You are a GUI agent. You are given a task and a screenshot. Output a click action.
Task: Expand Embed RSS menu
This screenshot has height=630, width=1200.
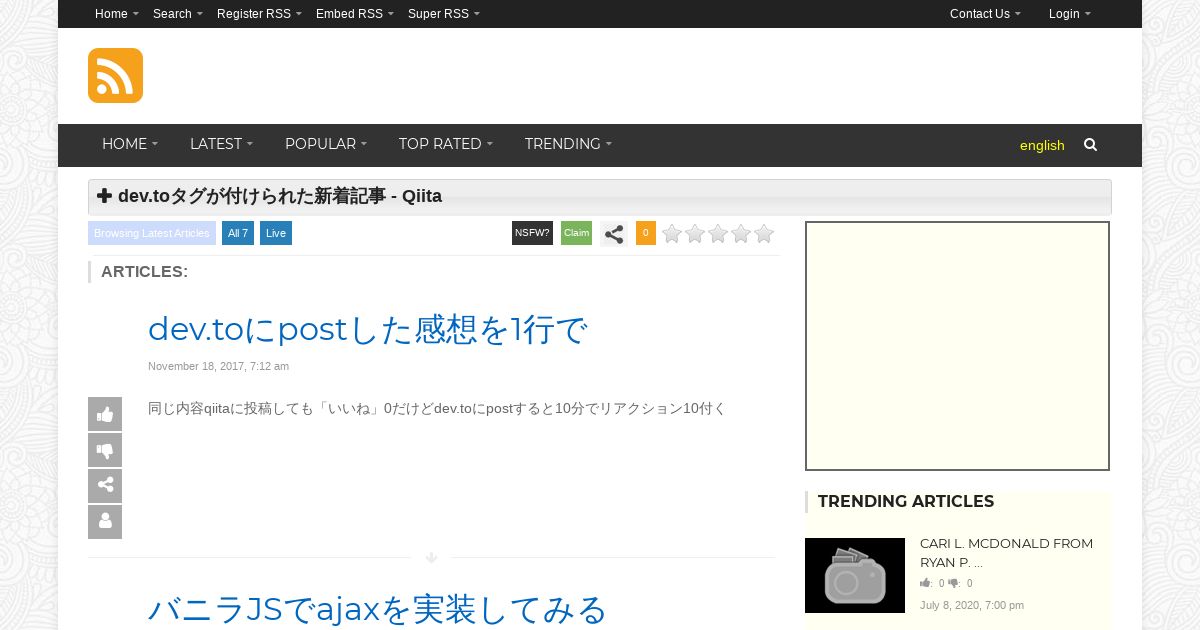point(355,14)
